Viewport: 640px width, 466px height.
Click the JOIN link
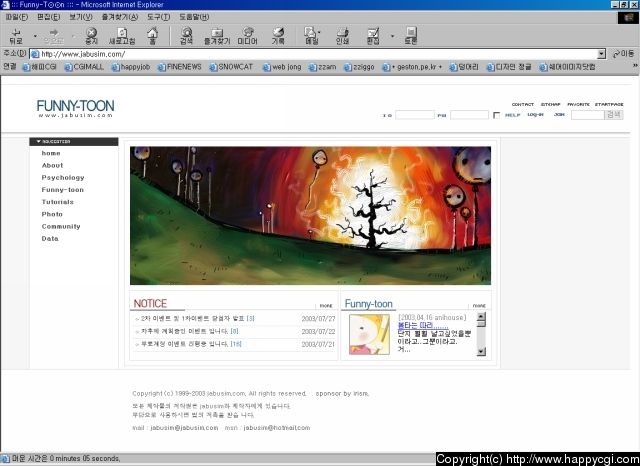coord(559,115)
